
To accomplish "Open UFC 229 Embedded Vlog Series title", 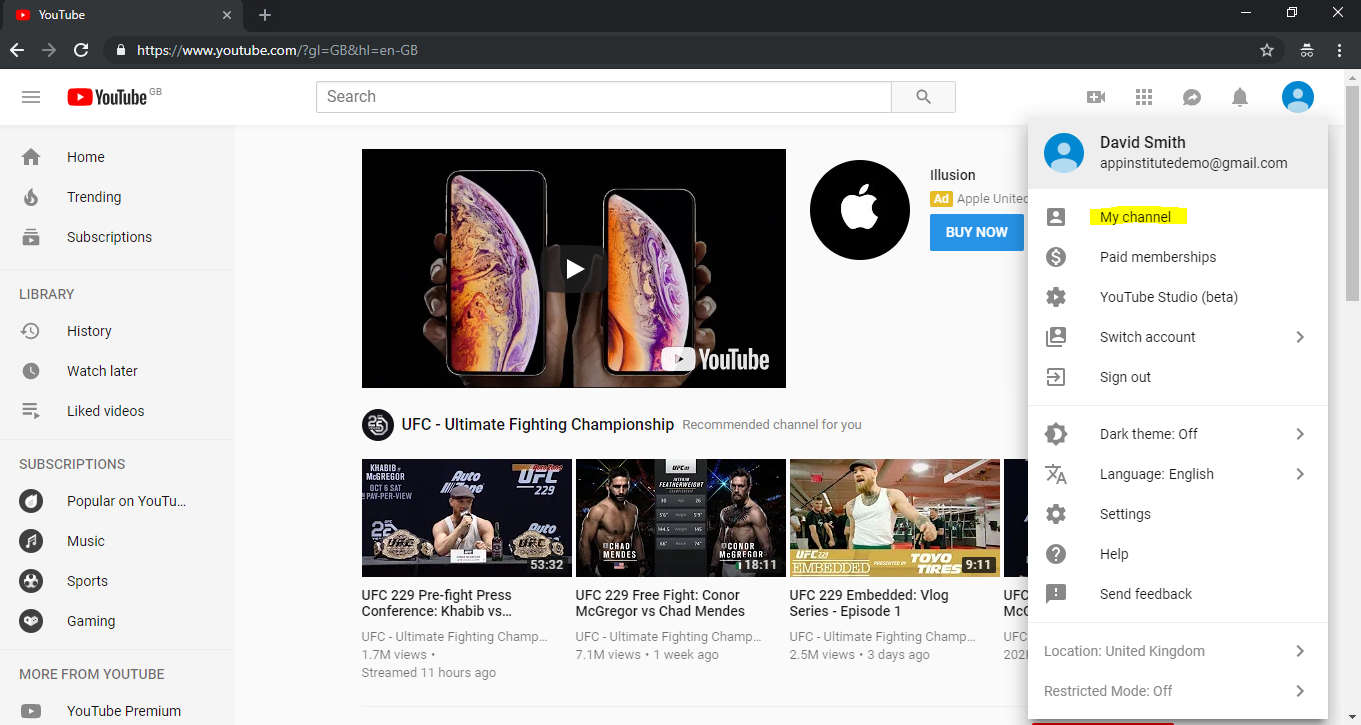I will 869,603.
